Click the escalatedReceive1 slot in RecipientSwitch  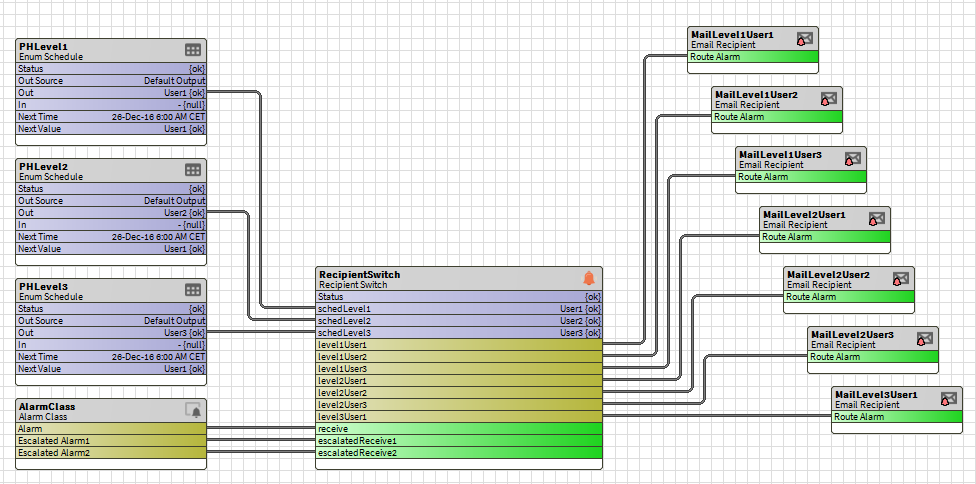point(459,441)
